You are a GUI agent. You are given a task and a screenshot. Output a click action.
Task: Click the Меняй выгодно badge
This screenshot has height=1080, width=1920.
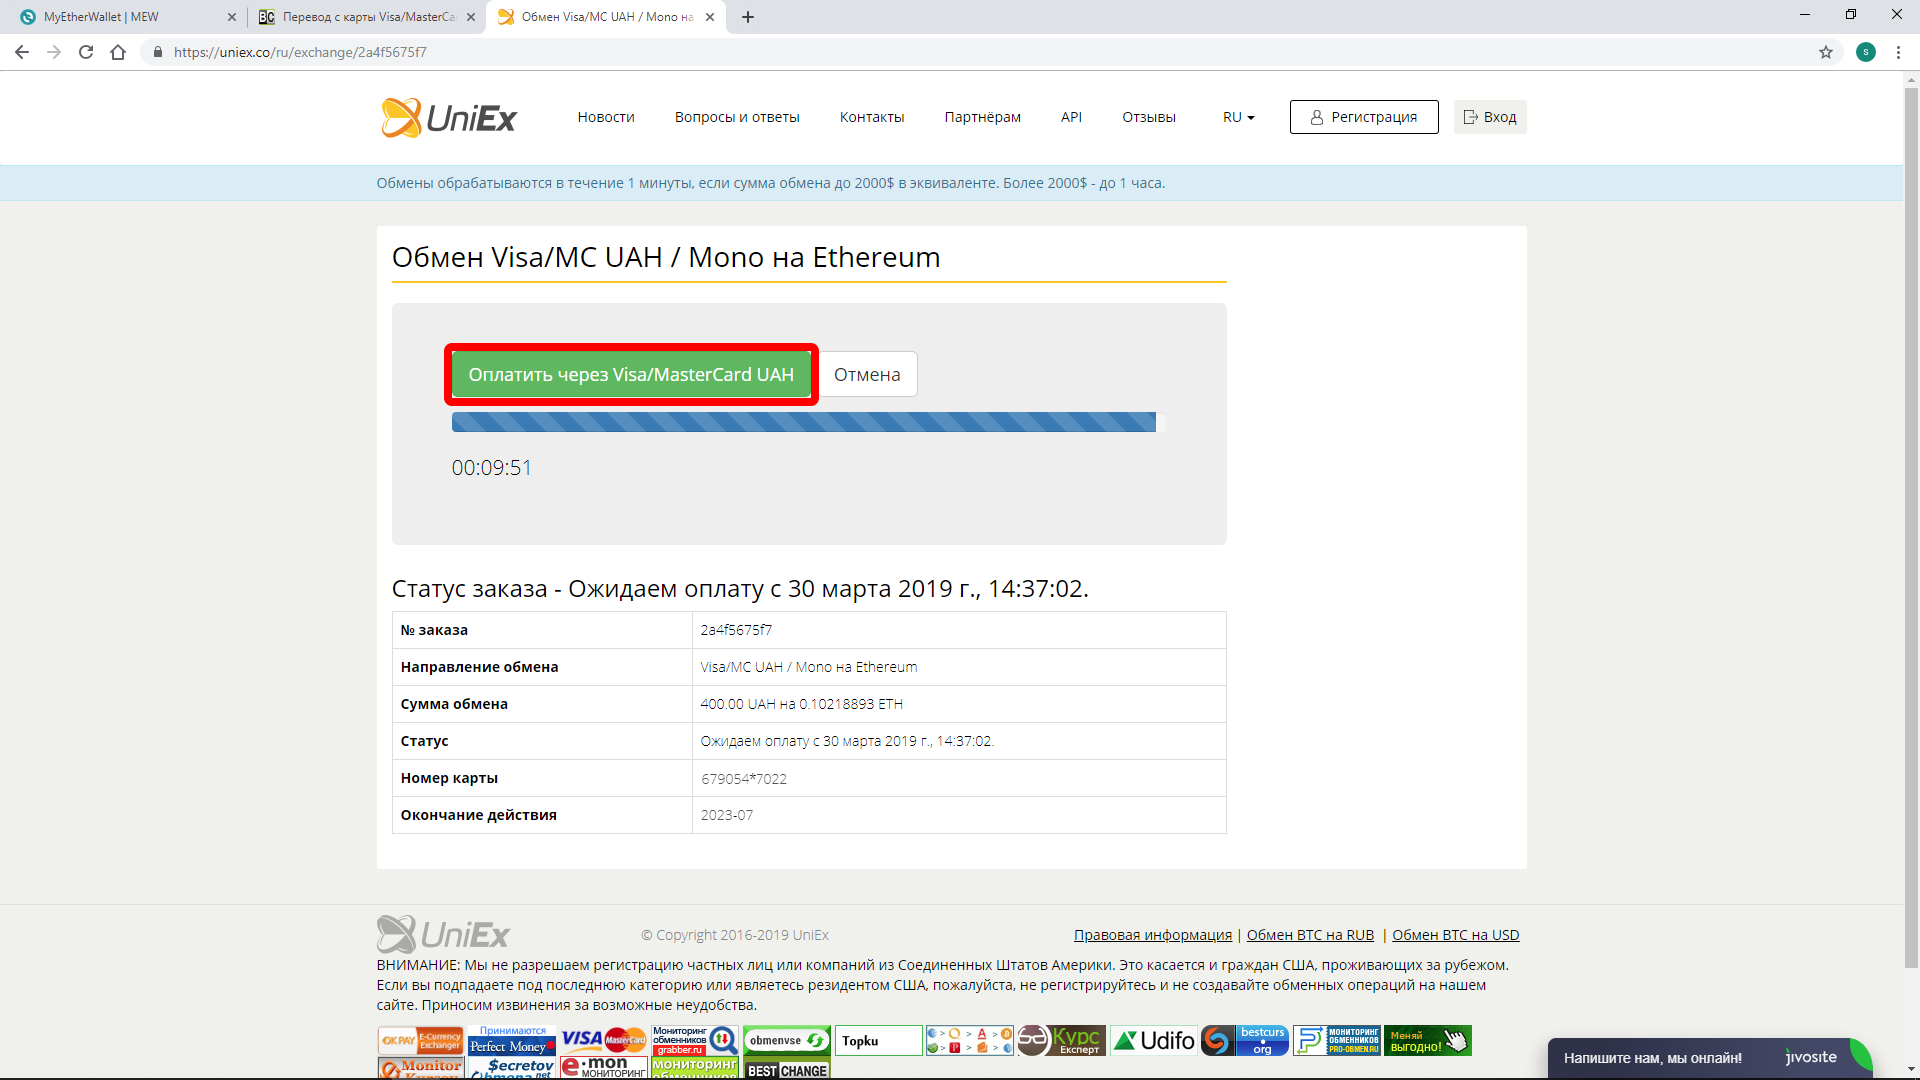click(1428, 1041)
